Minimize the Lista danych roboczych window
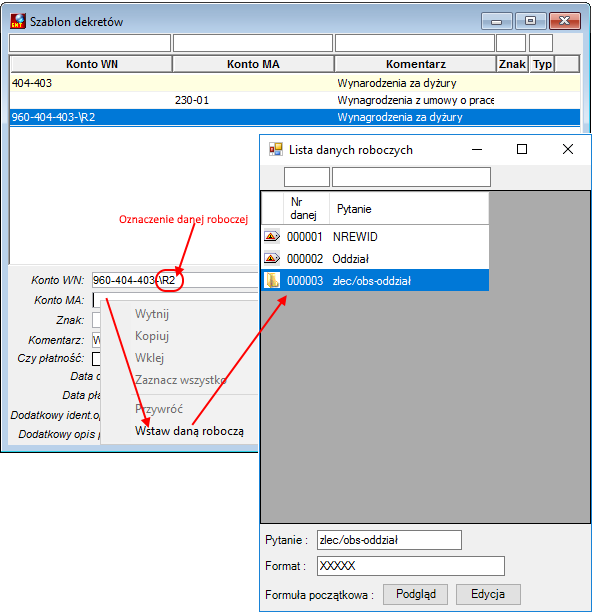The height and width of the screenshot is (612, 592). pyautogui.click(x=477, y=149)
